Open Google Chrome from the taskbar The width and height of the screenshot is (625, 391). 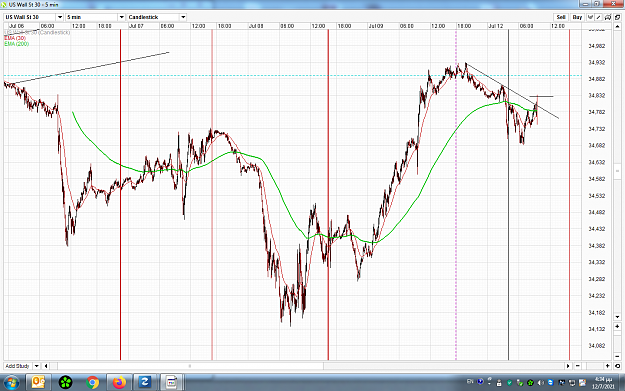(x=92, y=383)
